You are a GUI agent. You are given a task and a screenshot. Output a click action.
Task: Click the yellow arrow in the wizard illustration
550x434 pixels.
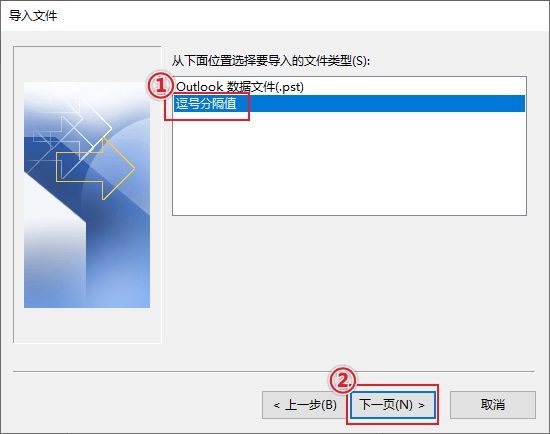(95, 169)
